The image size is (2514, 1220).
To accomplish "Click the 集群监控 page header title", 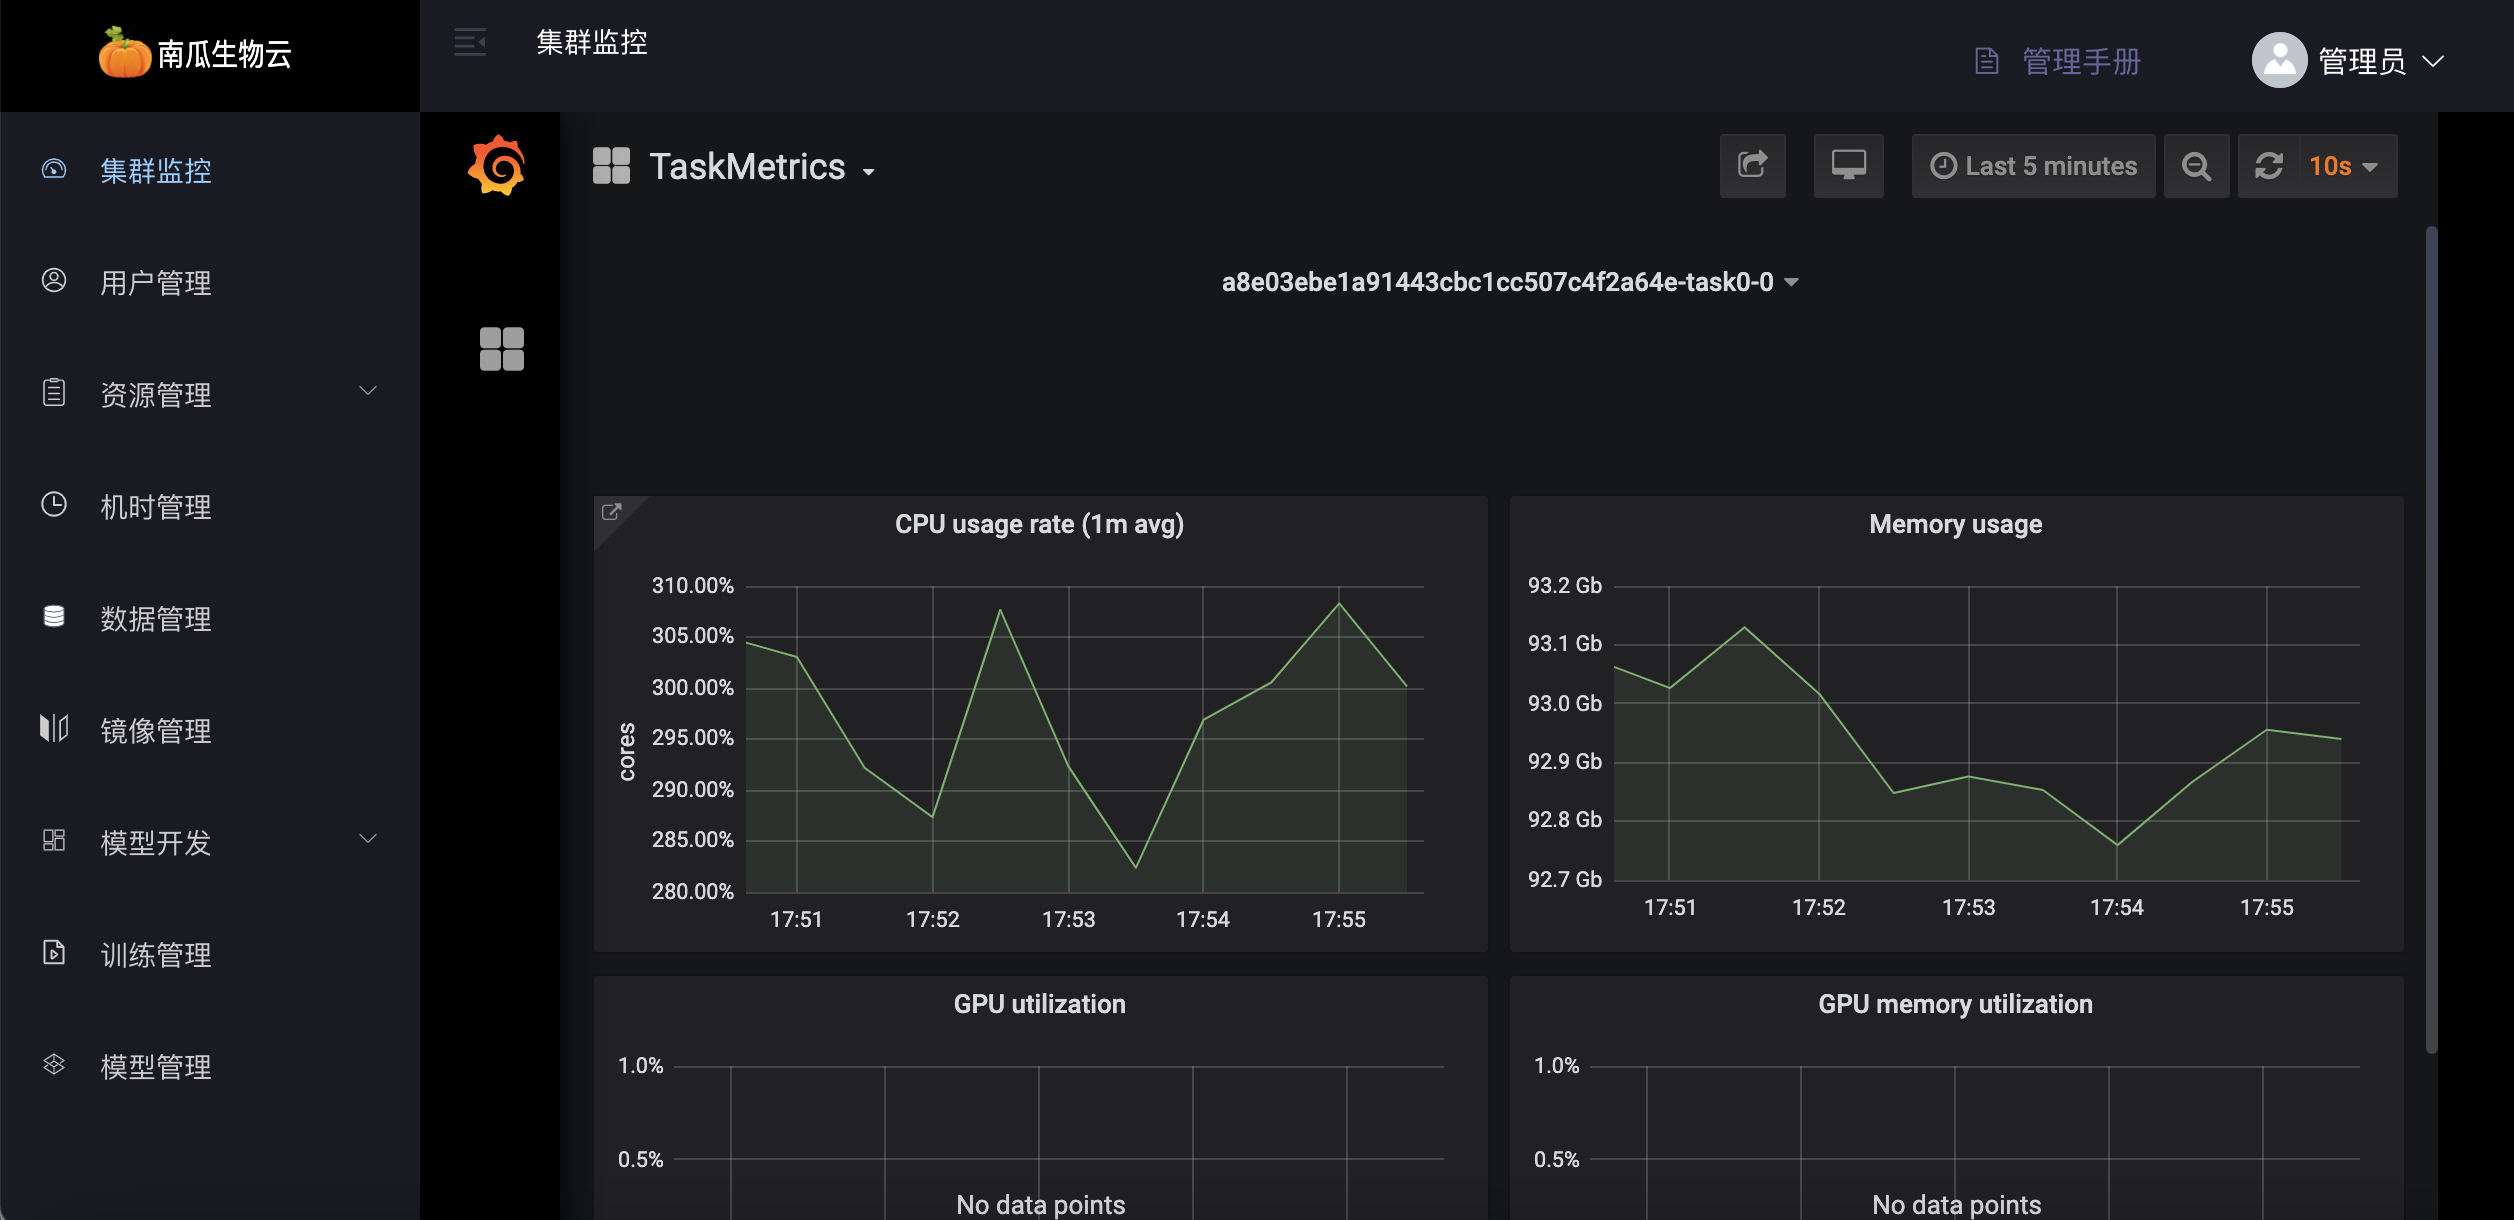I will point(592,42).
